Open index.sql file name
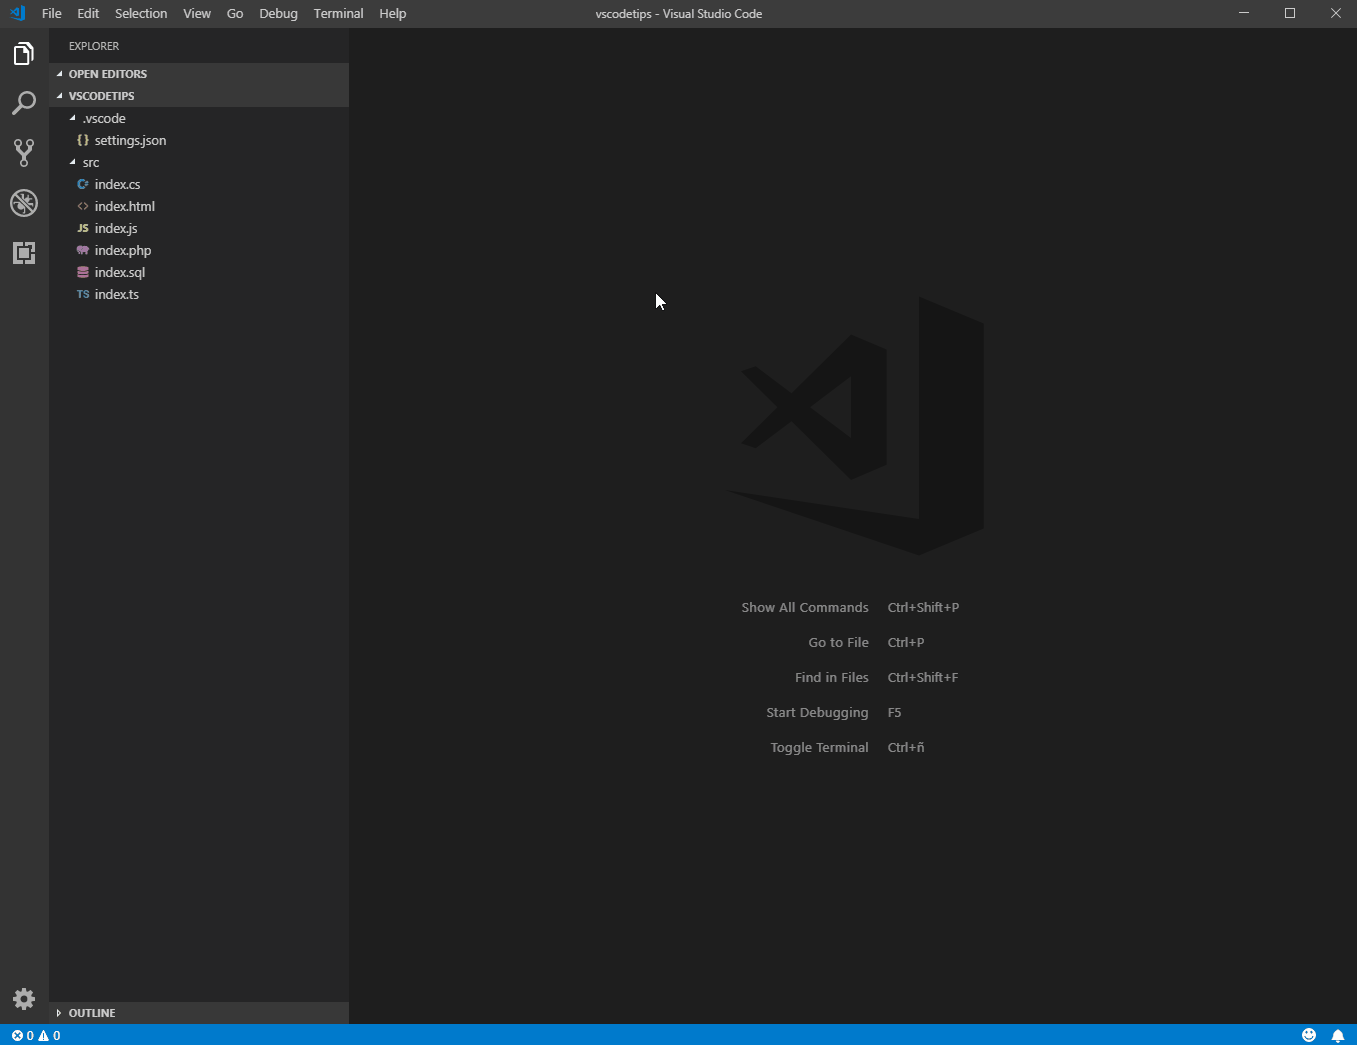Viewport: 1357px width, 1045px height. 120,272
